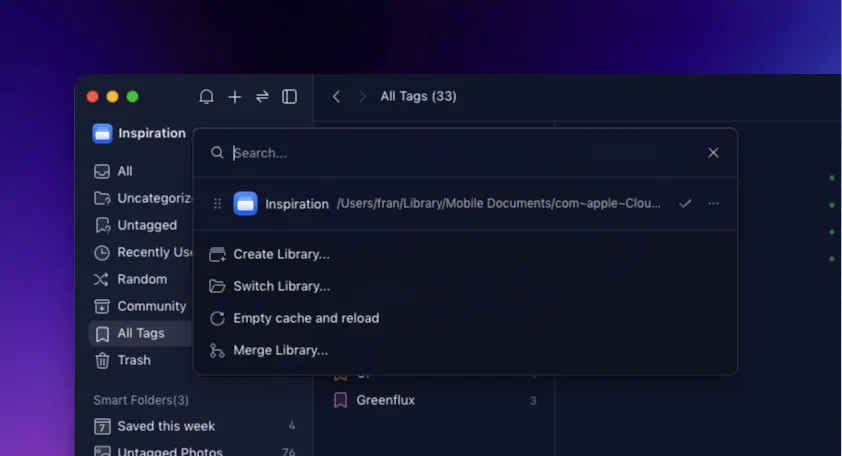Click the Create Library icon
The width and height of the screenshot is (842, 456).
click(217, 254)
